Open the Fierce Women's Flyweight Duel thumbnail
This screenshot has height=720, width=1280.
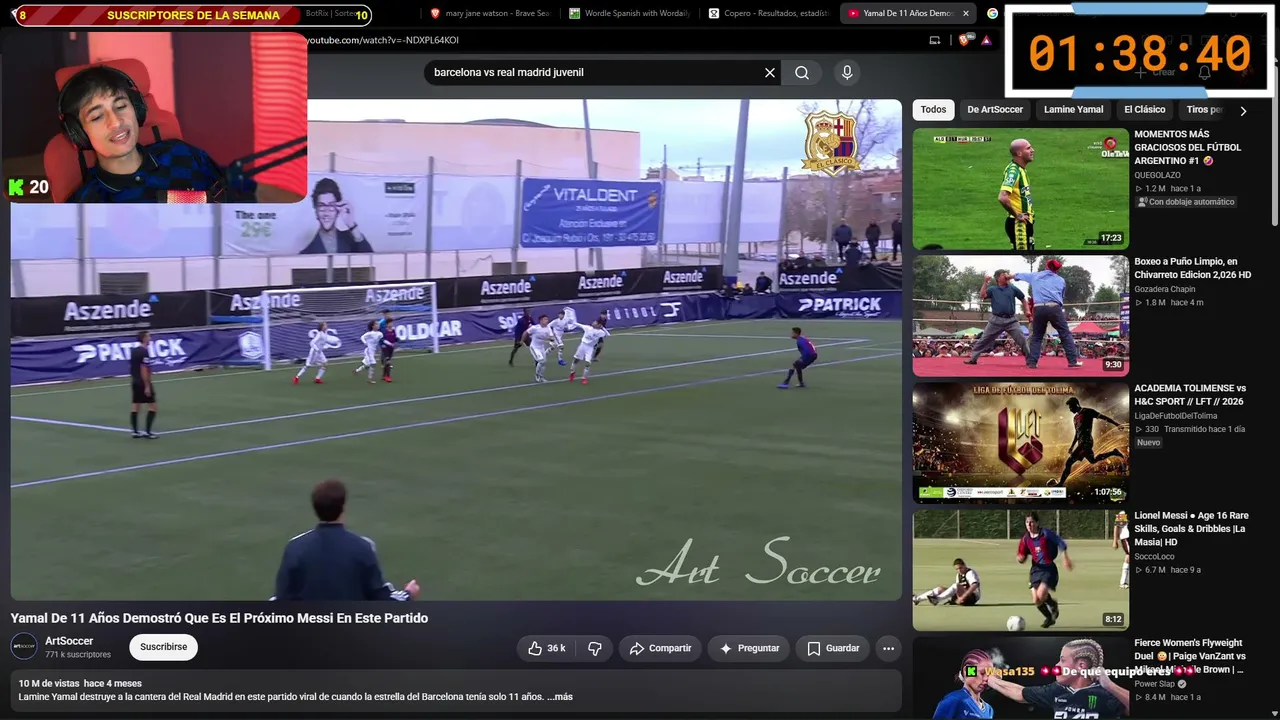coord(1020,678)
